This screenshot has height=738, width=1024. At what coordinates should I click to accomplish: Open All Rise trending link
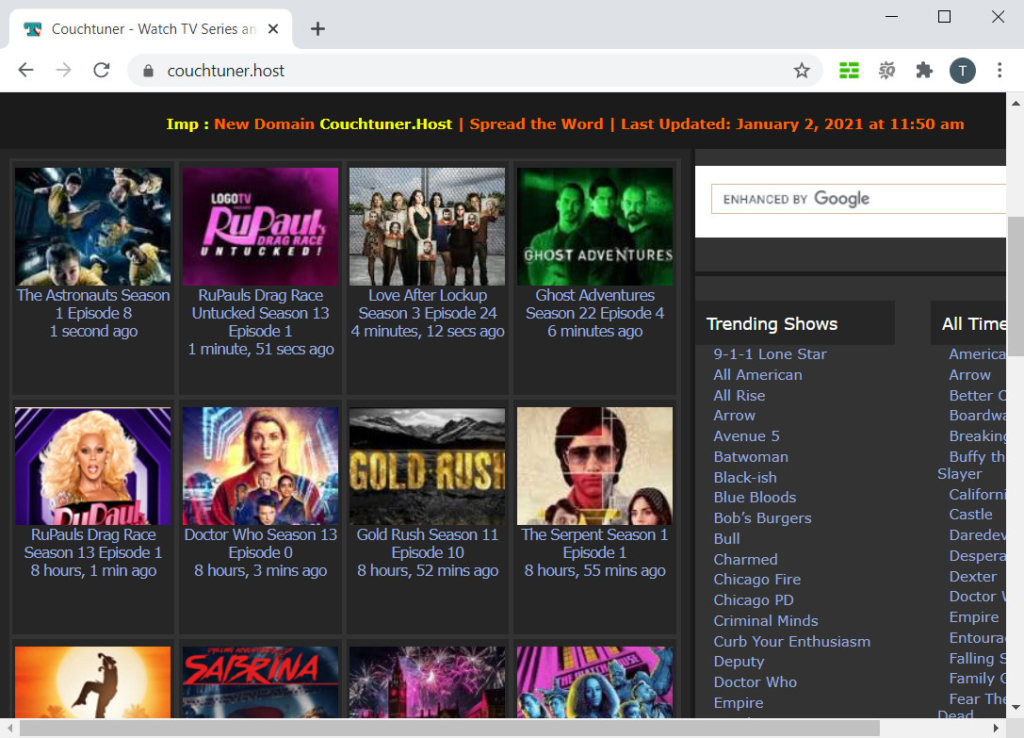739,395
